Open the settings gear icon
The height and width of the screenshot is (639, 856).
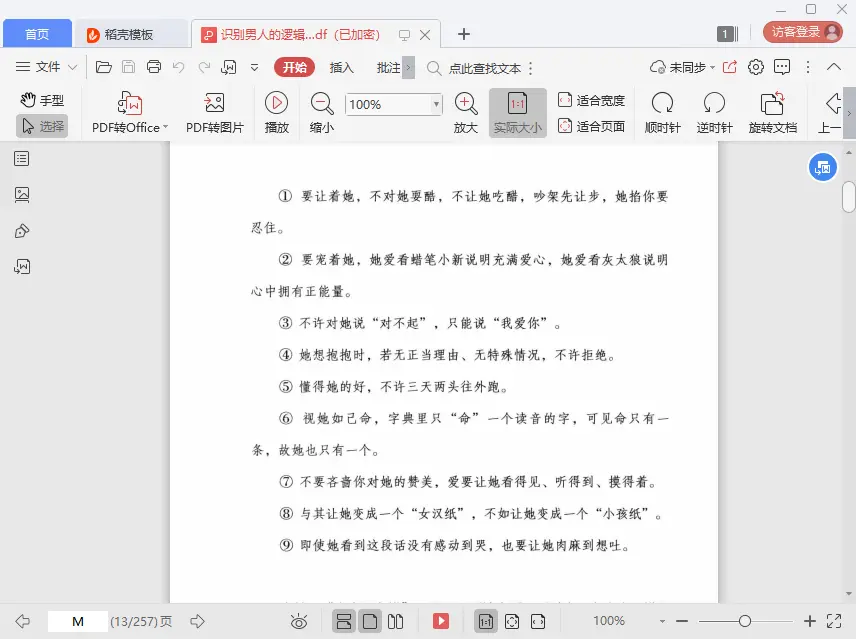tap(756, 67)
